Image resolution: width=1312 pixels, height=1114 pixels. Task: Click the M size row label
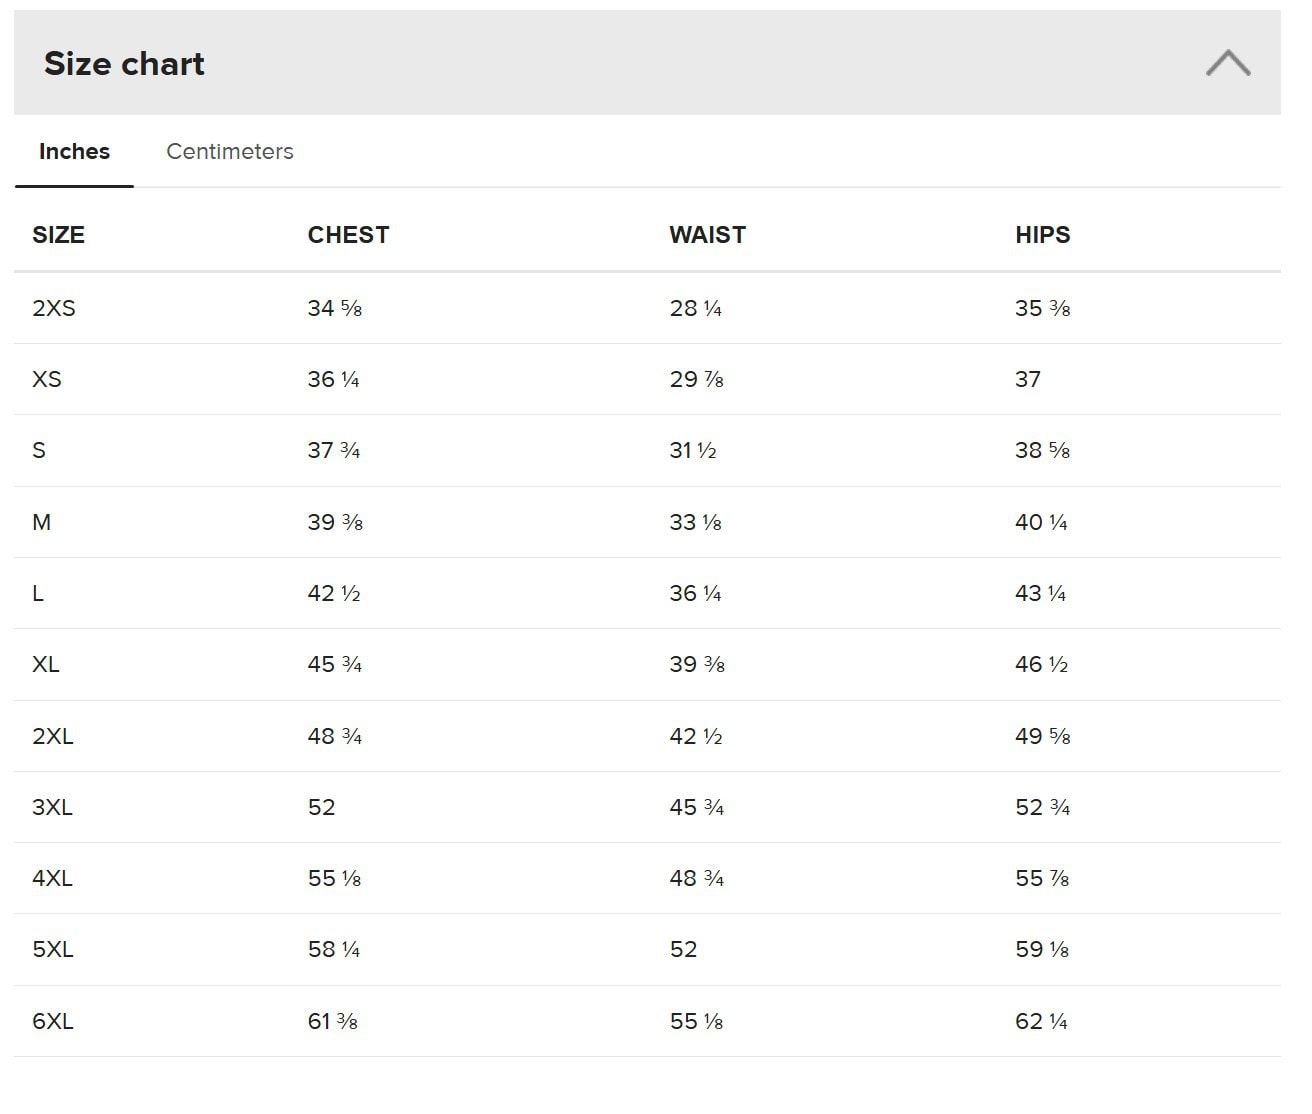[x=42, y=522]
